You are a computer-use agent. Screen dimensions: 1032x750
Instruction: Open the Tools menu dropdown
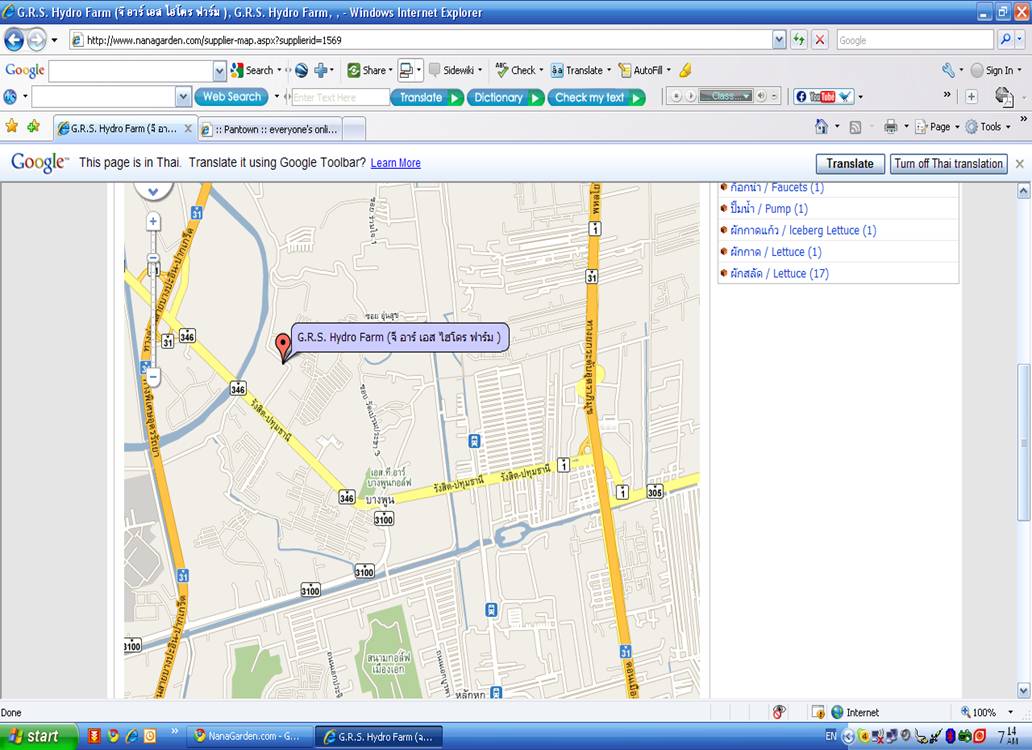click(x=990, y=127)
